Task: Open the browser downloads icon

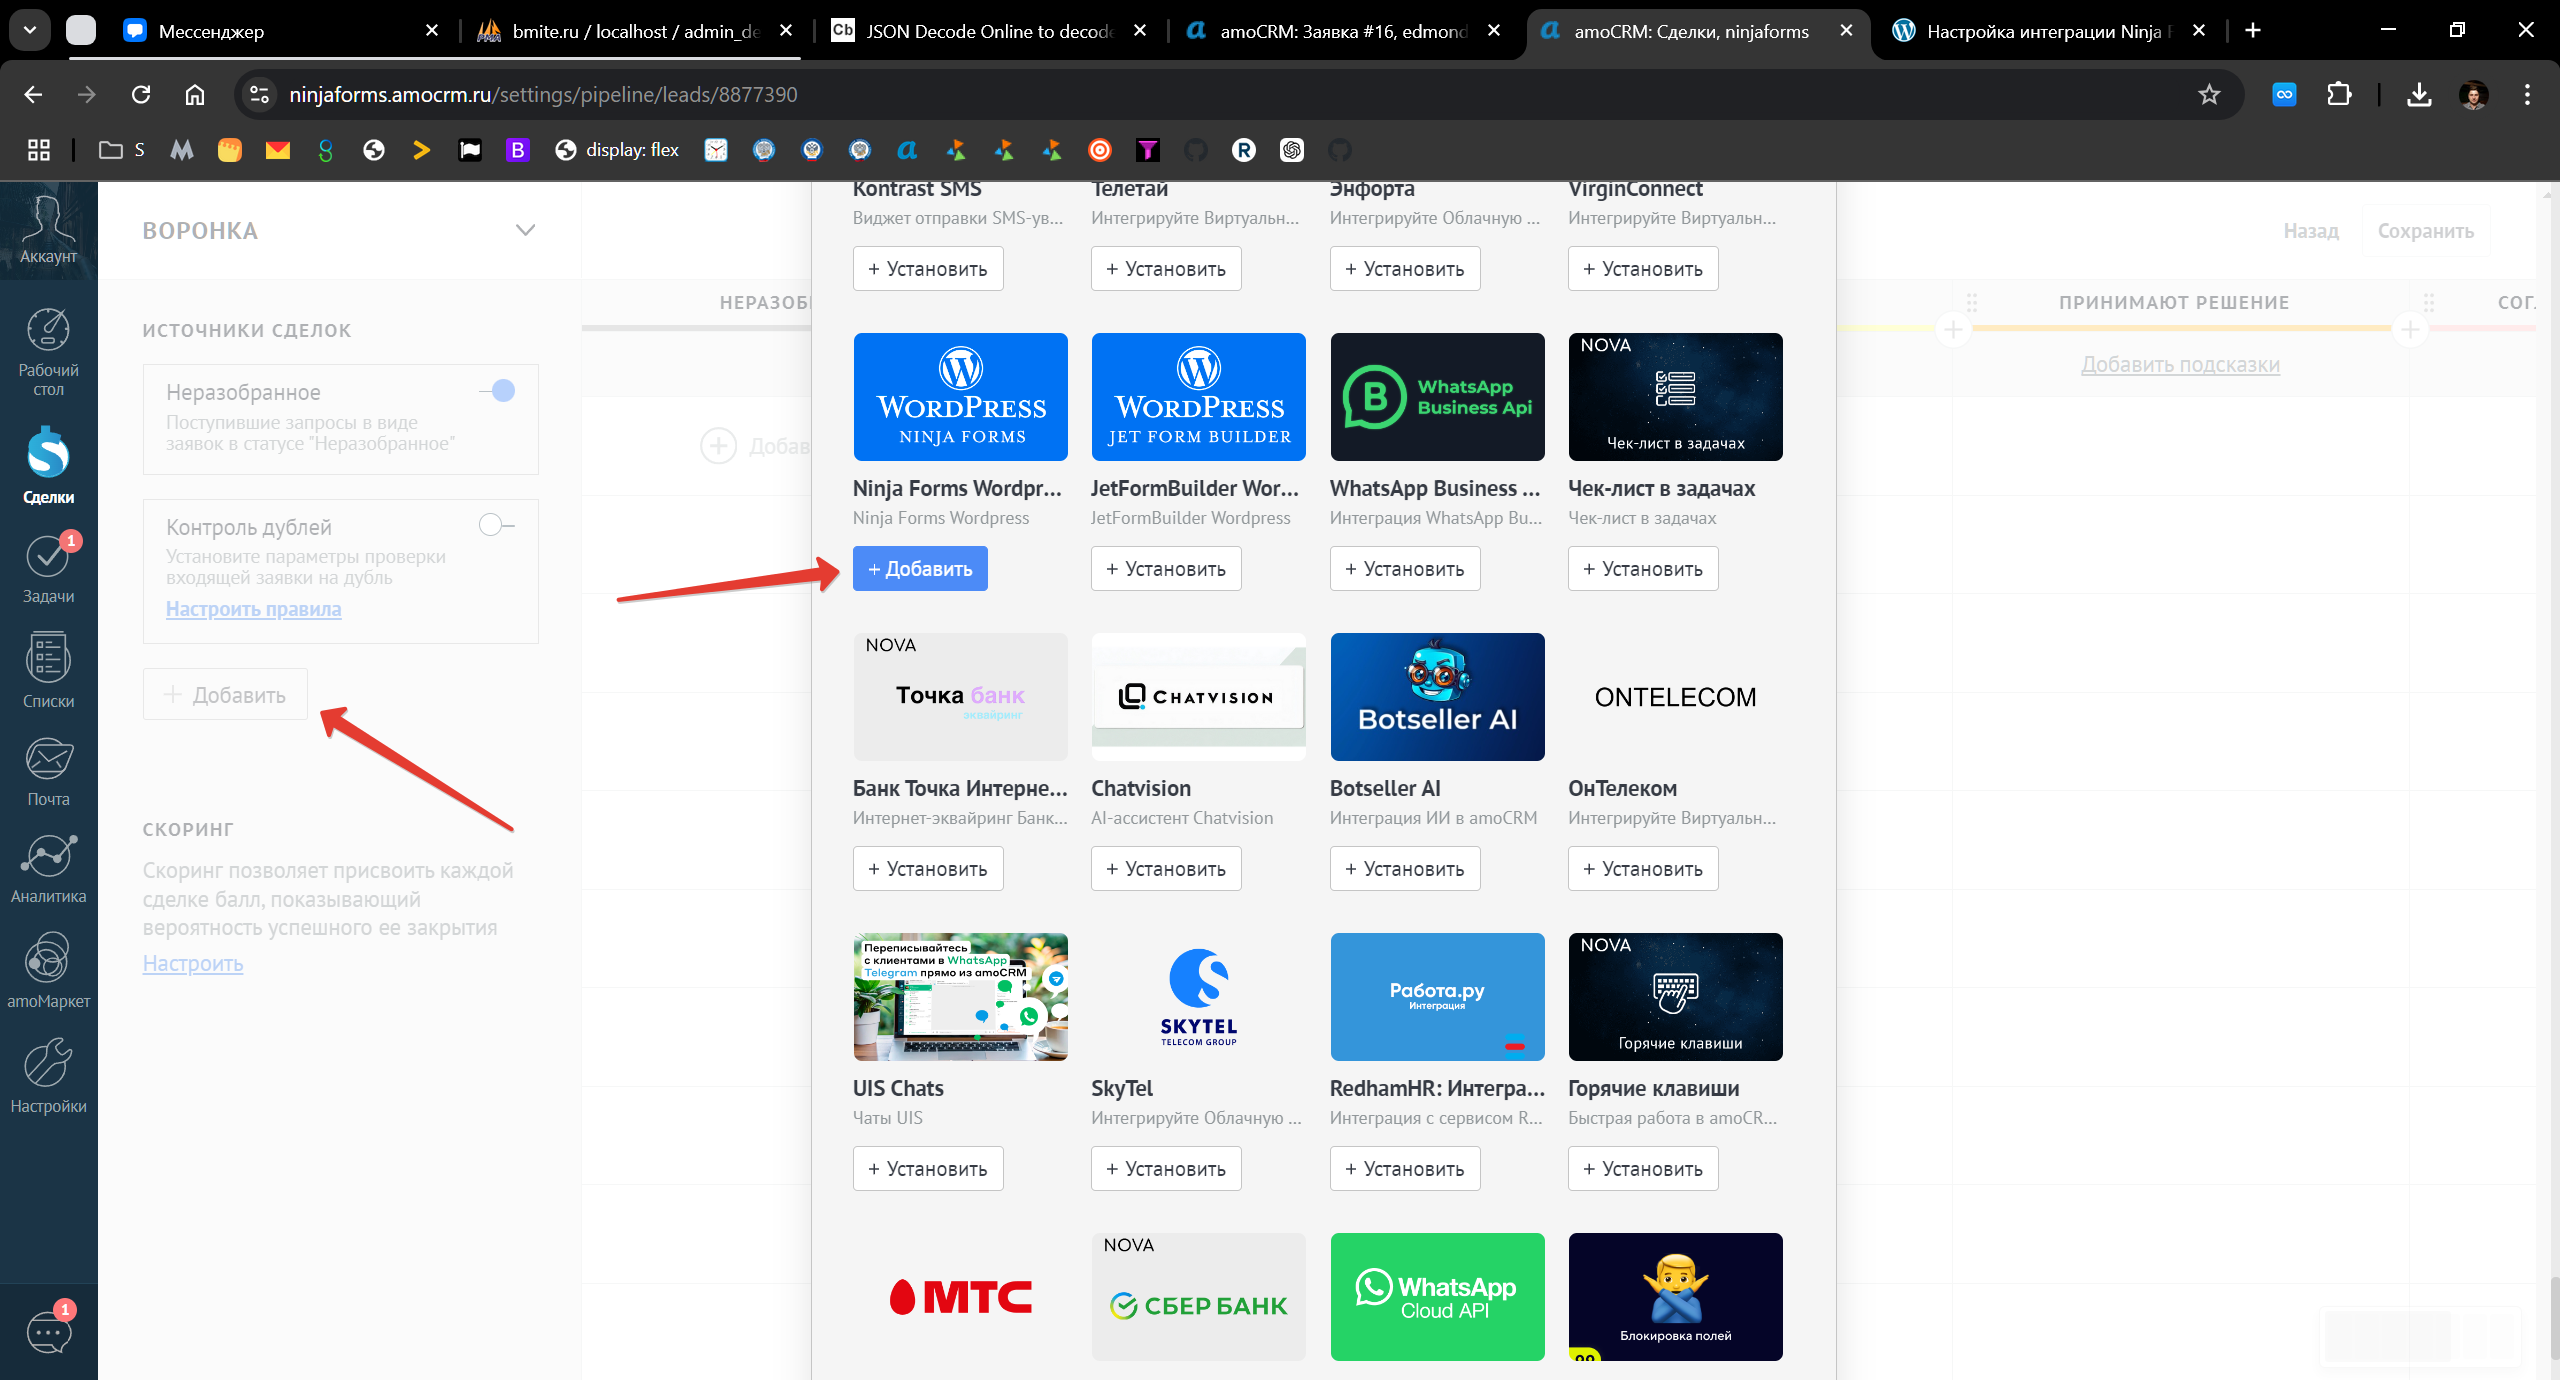Action: click(x=2419, y=94)
